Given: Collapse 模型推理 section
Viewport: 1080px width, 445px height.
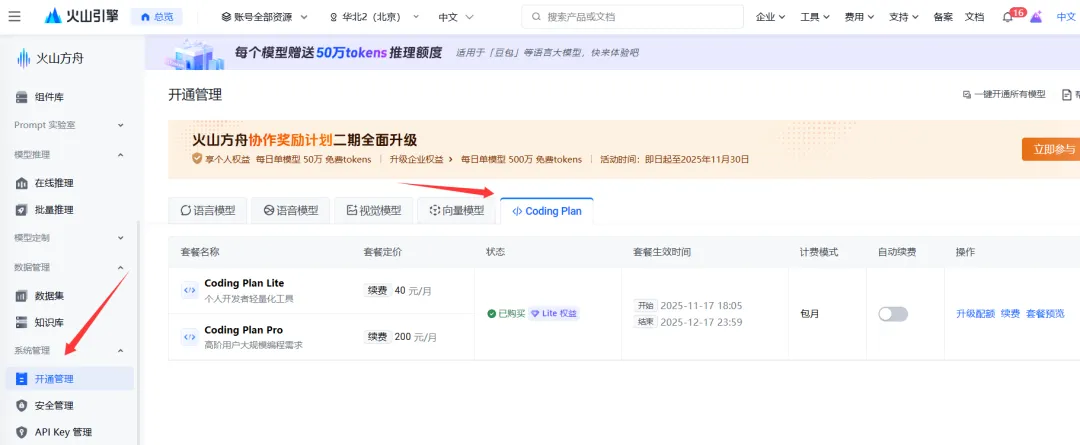Looking at the screenshot, I should (69, 155).
